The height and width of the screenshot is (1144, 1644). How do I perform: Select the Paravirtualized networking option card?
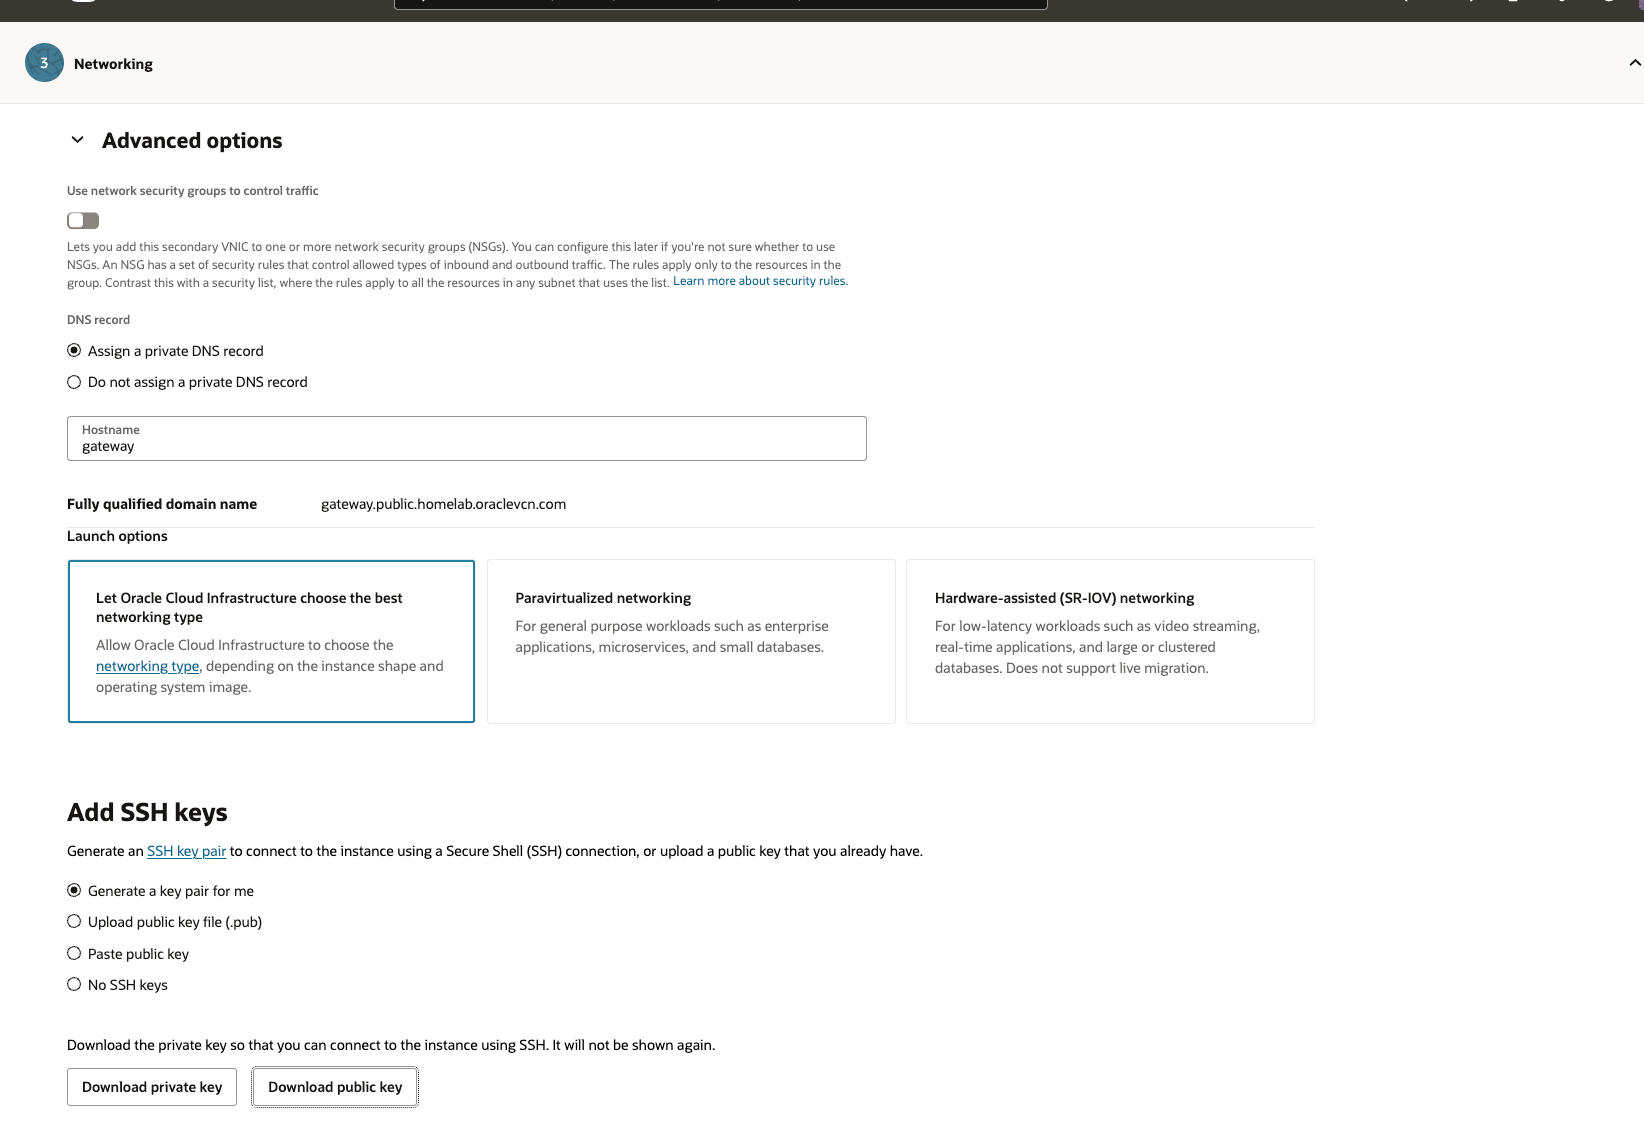690,640
